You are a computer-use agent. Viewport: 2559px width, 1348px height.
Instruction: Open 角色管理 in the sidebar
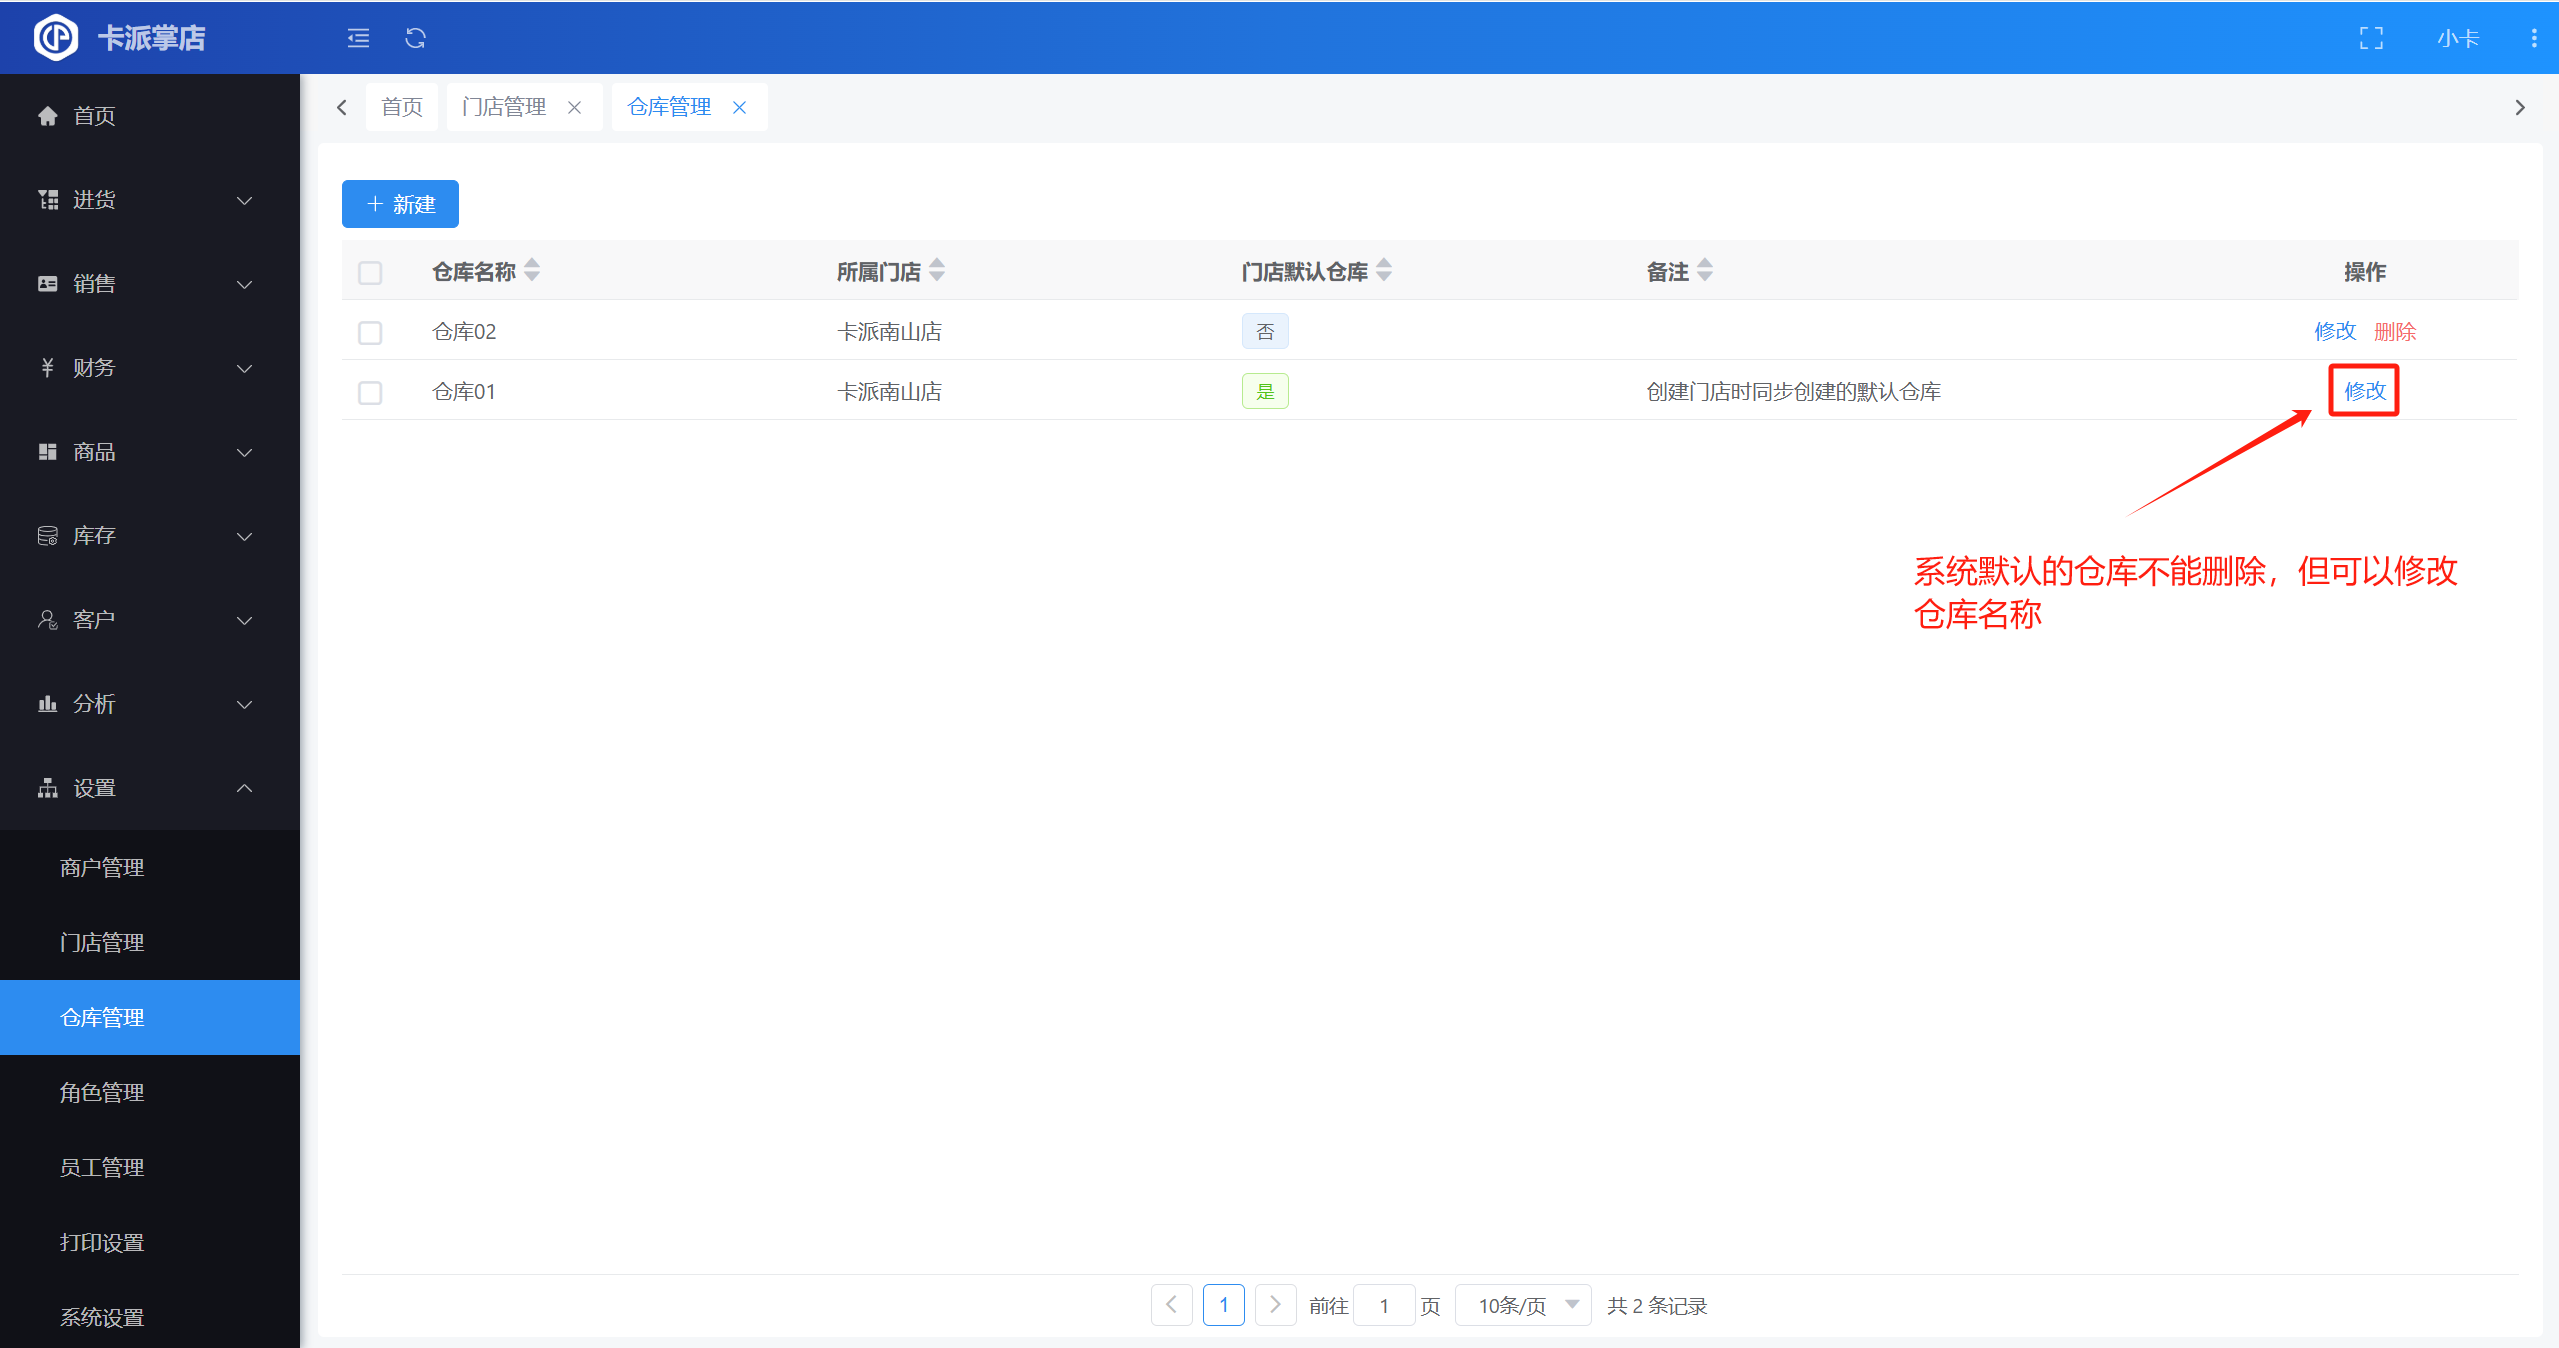(x=102, y=1092)
